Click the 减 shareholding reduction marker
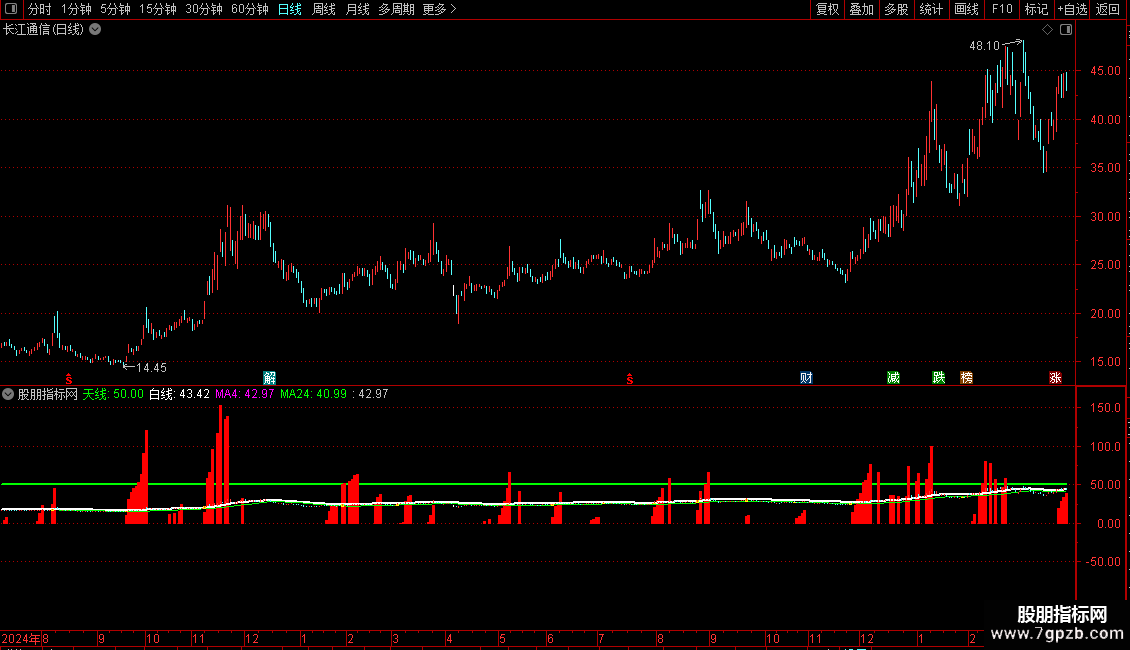The width and height of the screenshot is (1130, 650). pyautogui.click(x=894, y=378)
